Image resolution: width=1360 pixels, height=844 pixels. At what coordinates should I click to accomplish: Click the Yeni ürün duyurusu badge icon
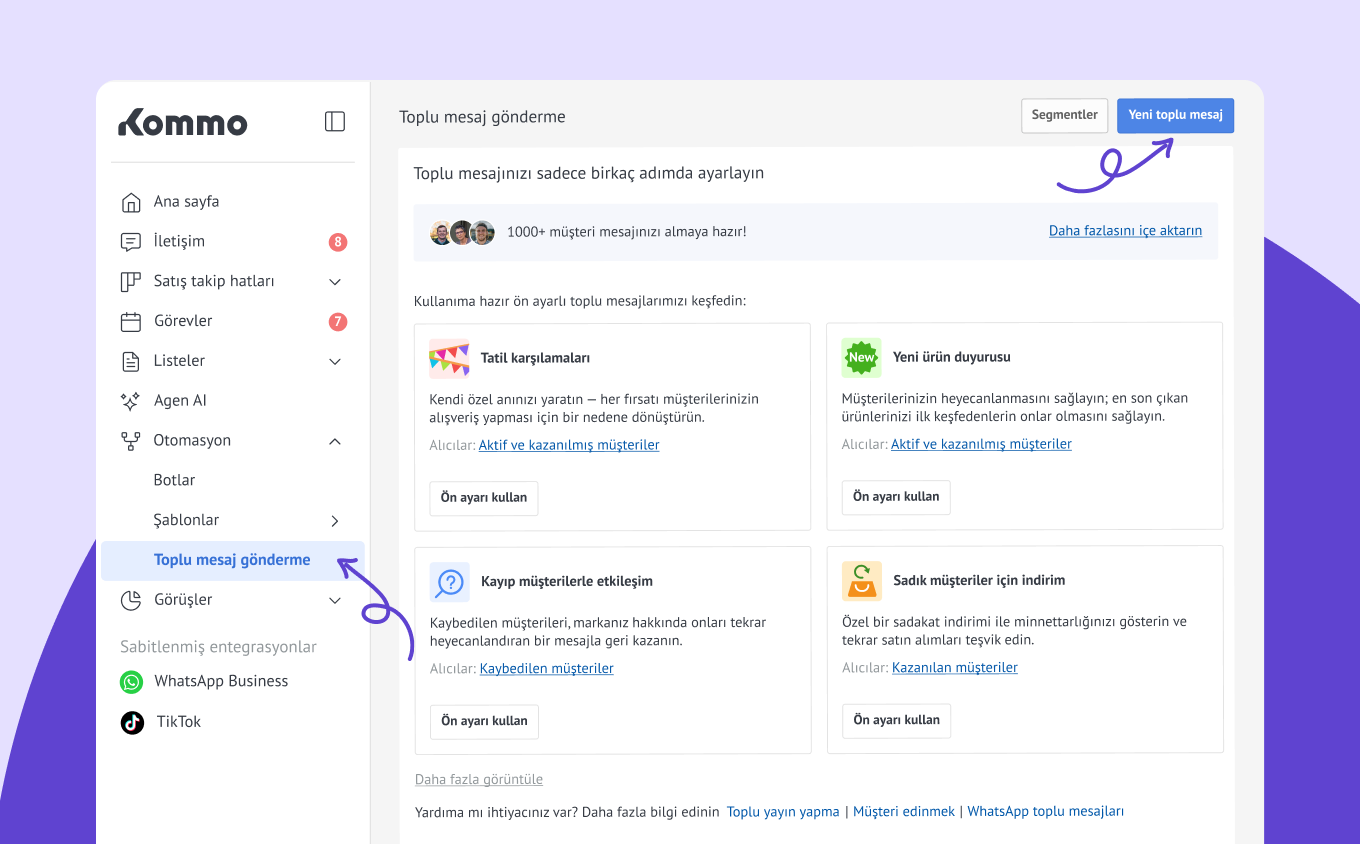(x=861, y=358)
